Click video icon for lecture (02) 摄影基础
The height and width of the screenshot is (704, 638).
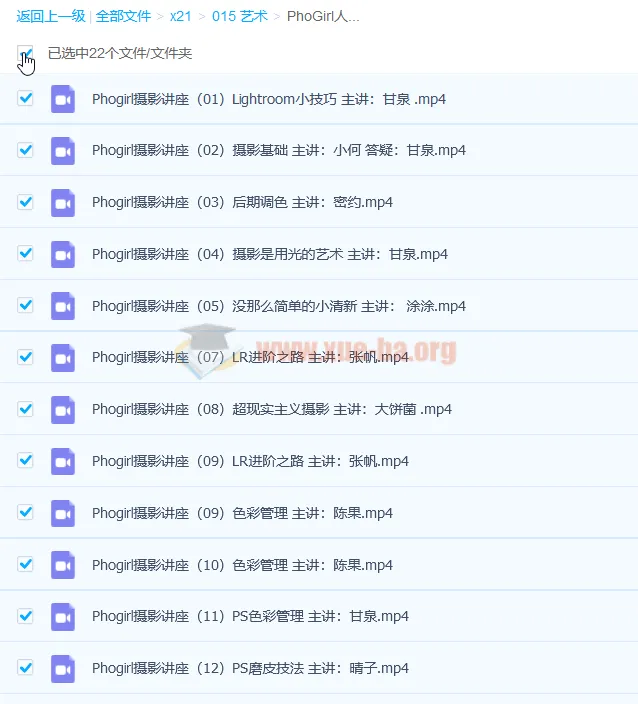[x=63, y=151]
